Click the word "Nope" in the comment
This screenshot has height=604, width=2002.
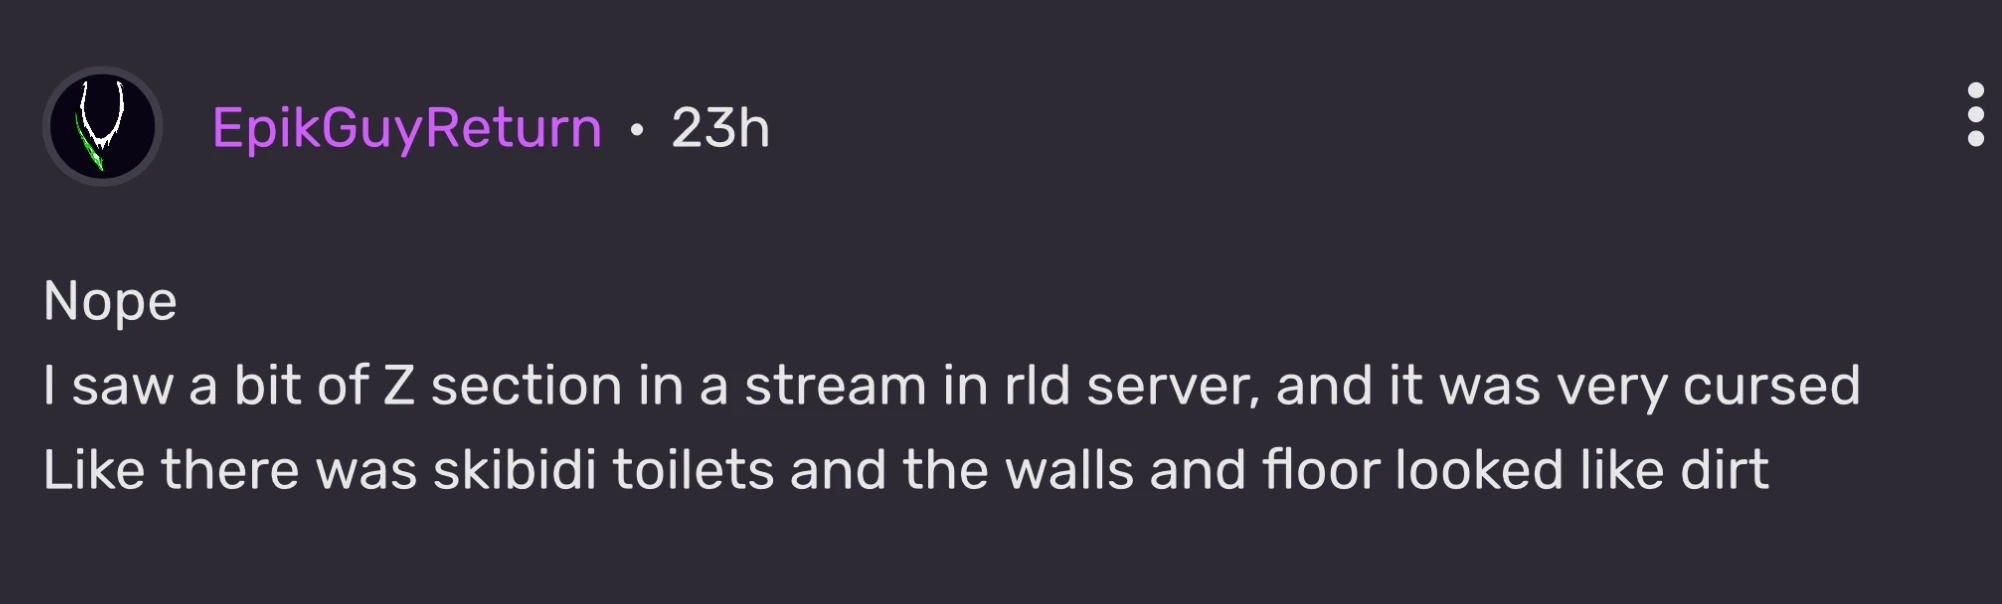point(110,301)
